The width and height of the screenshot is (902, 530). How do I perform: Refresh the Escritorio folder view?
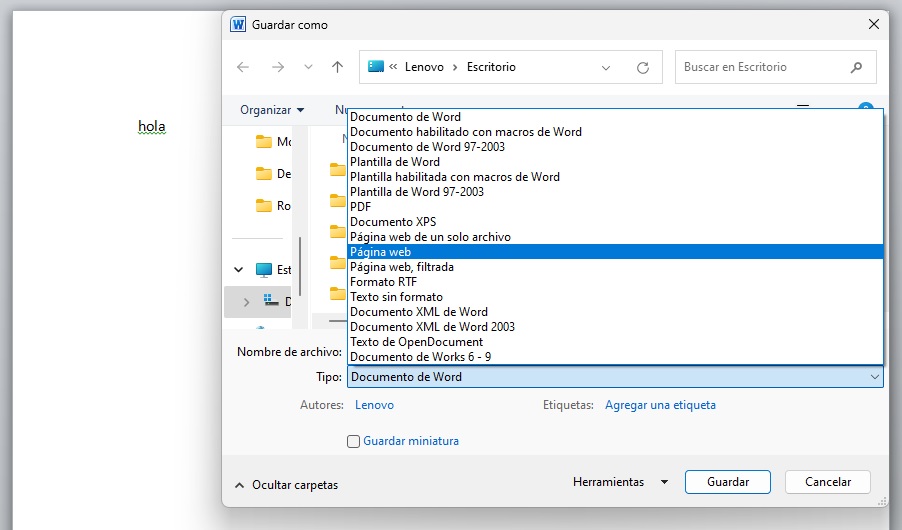click(643, 67)
